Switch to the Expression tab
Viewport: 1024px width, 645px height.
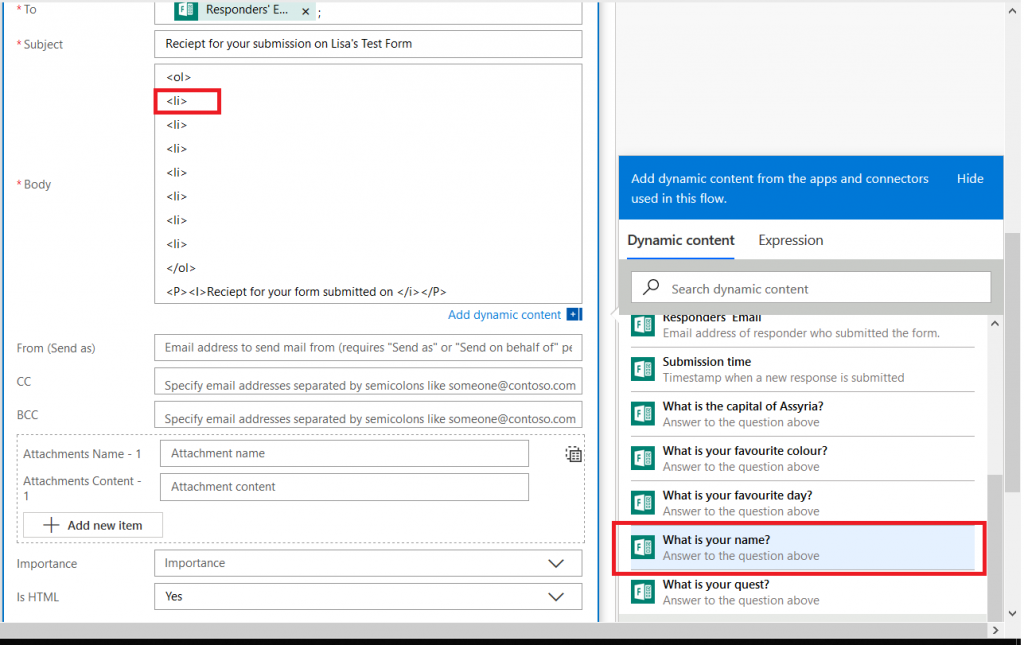(x=790, y=240)
